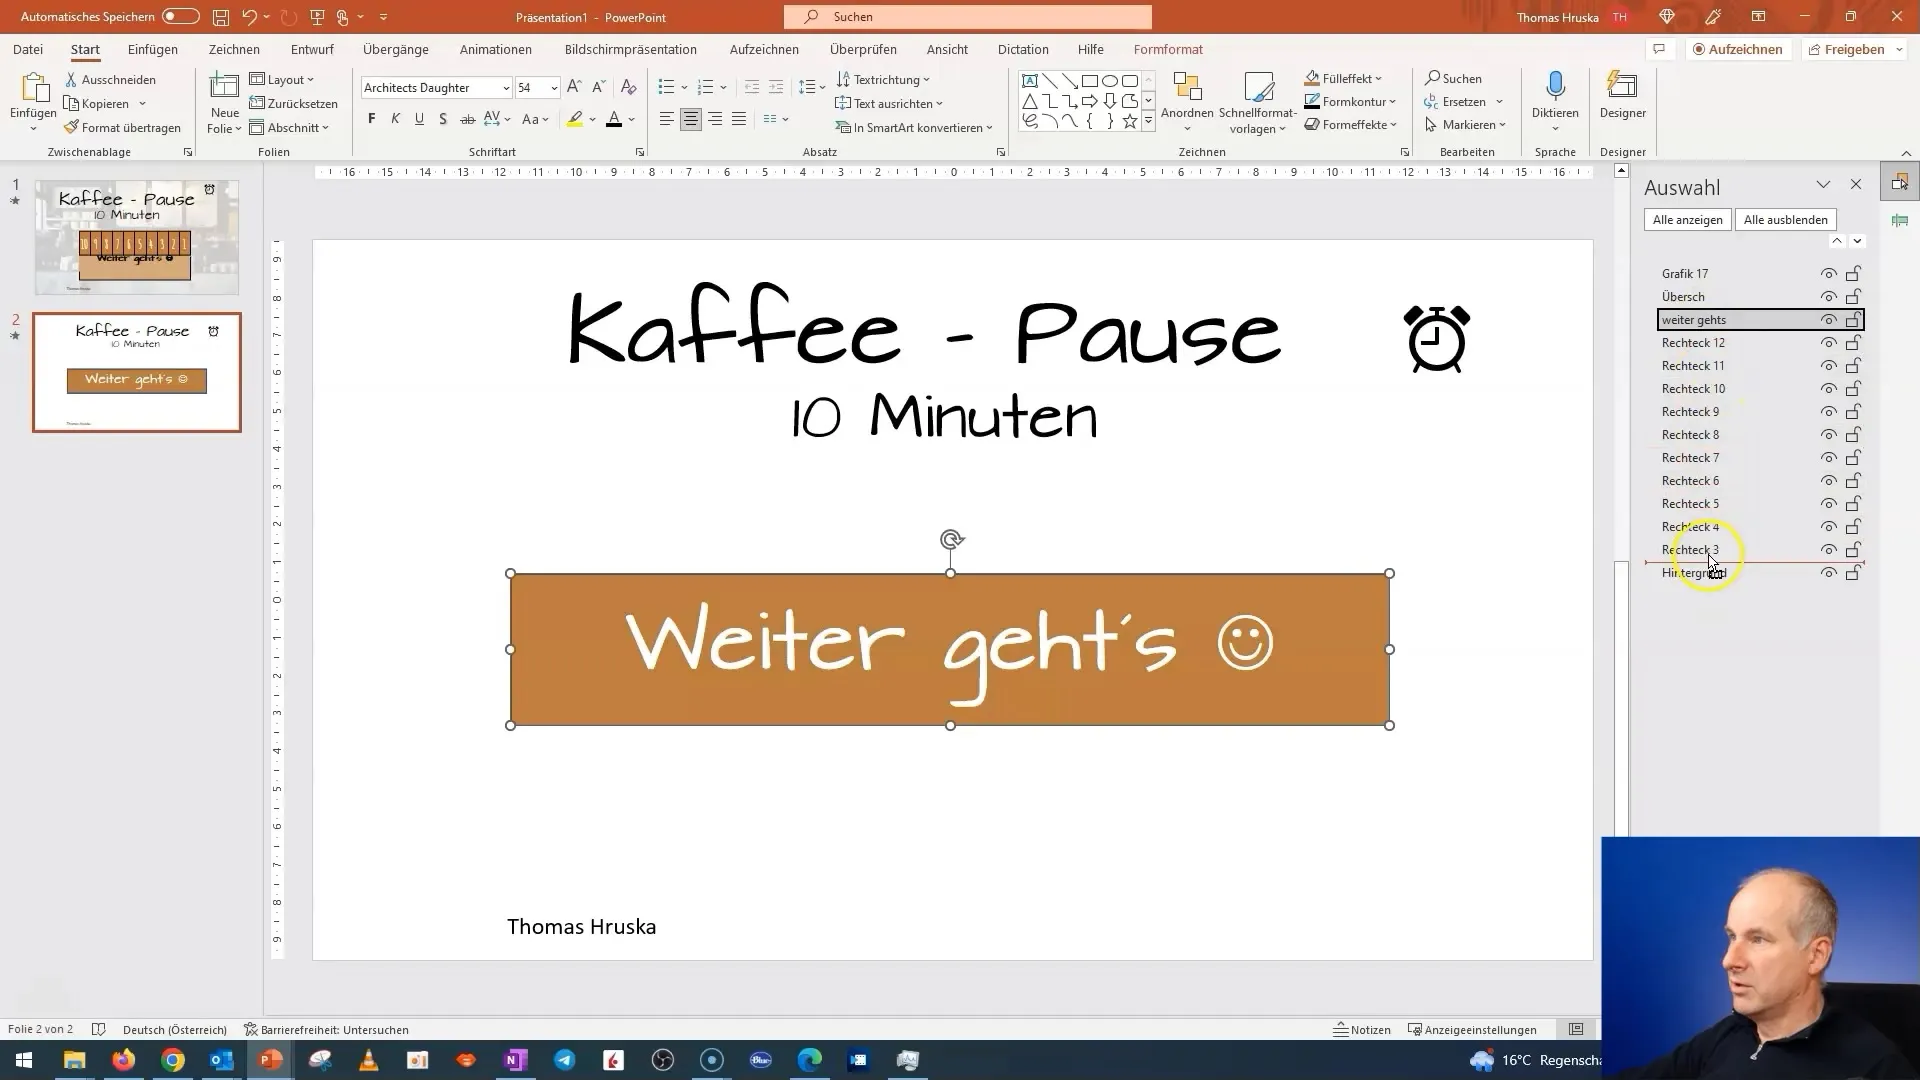Click 'Alle ausblenden' button in Auswahl panel
This screenshot has height=1080, width=1920.
point(1785,219)
